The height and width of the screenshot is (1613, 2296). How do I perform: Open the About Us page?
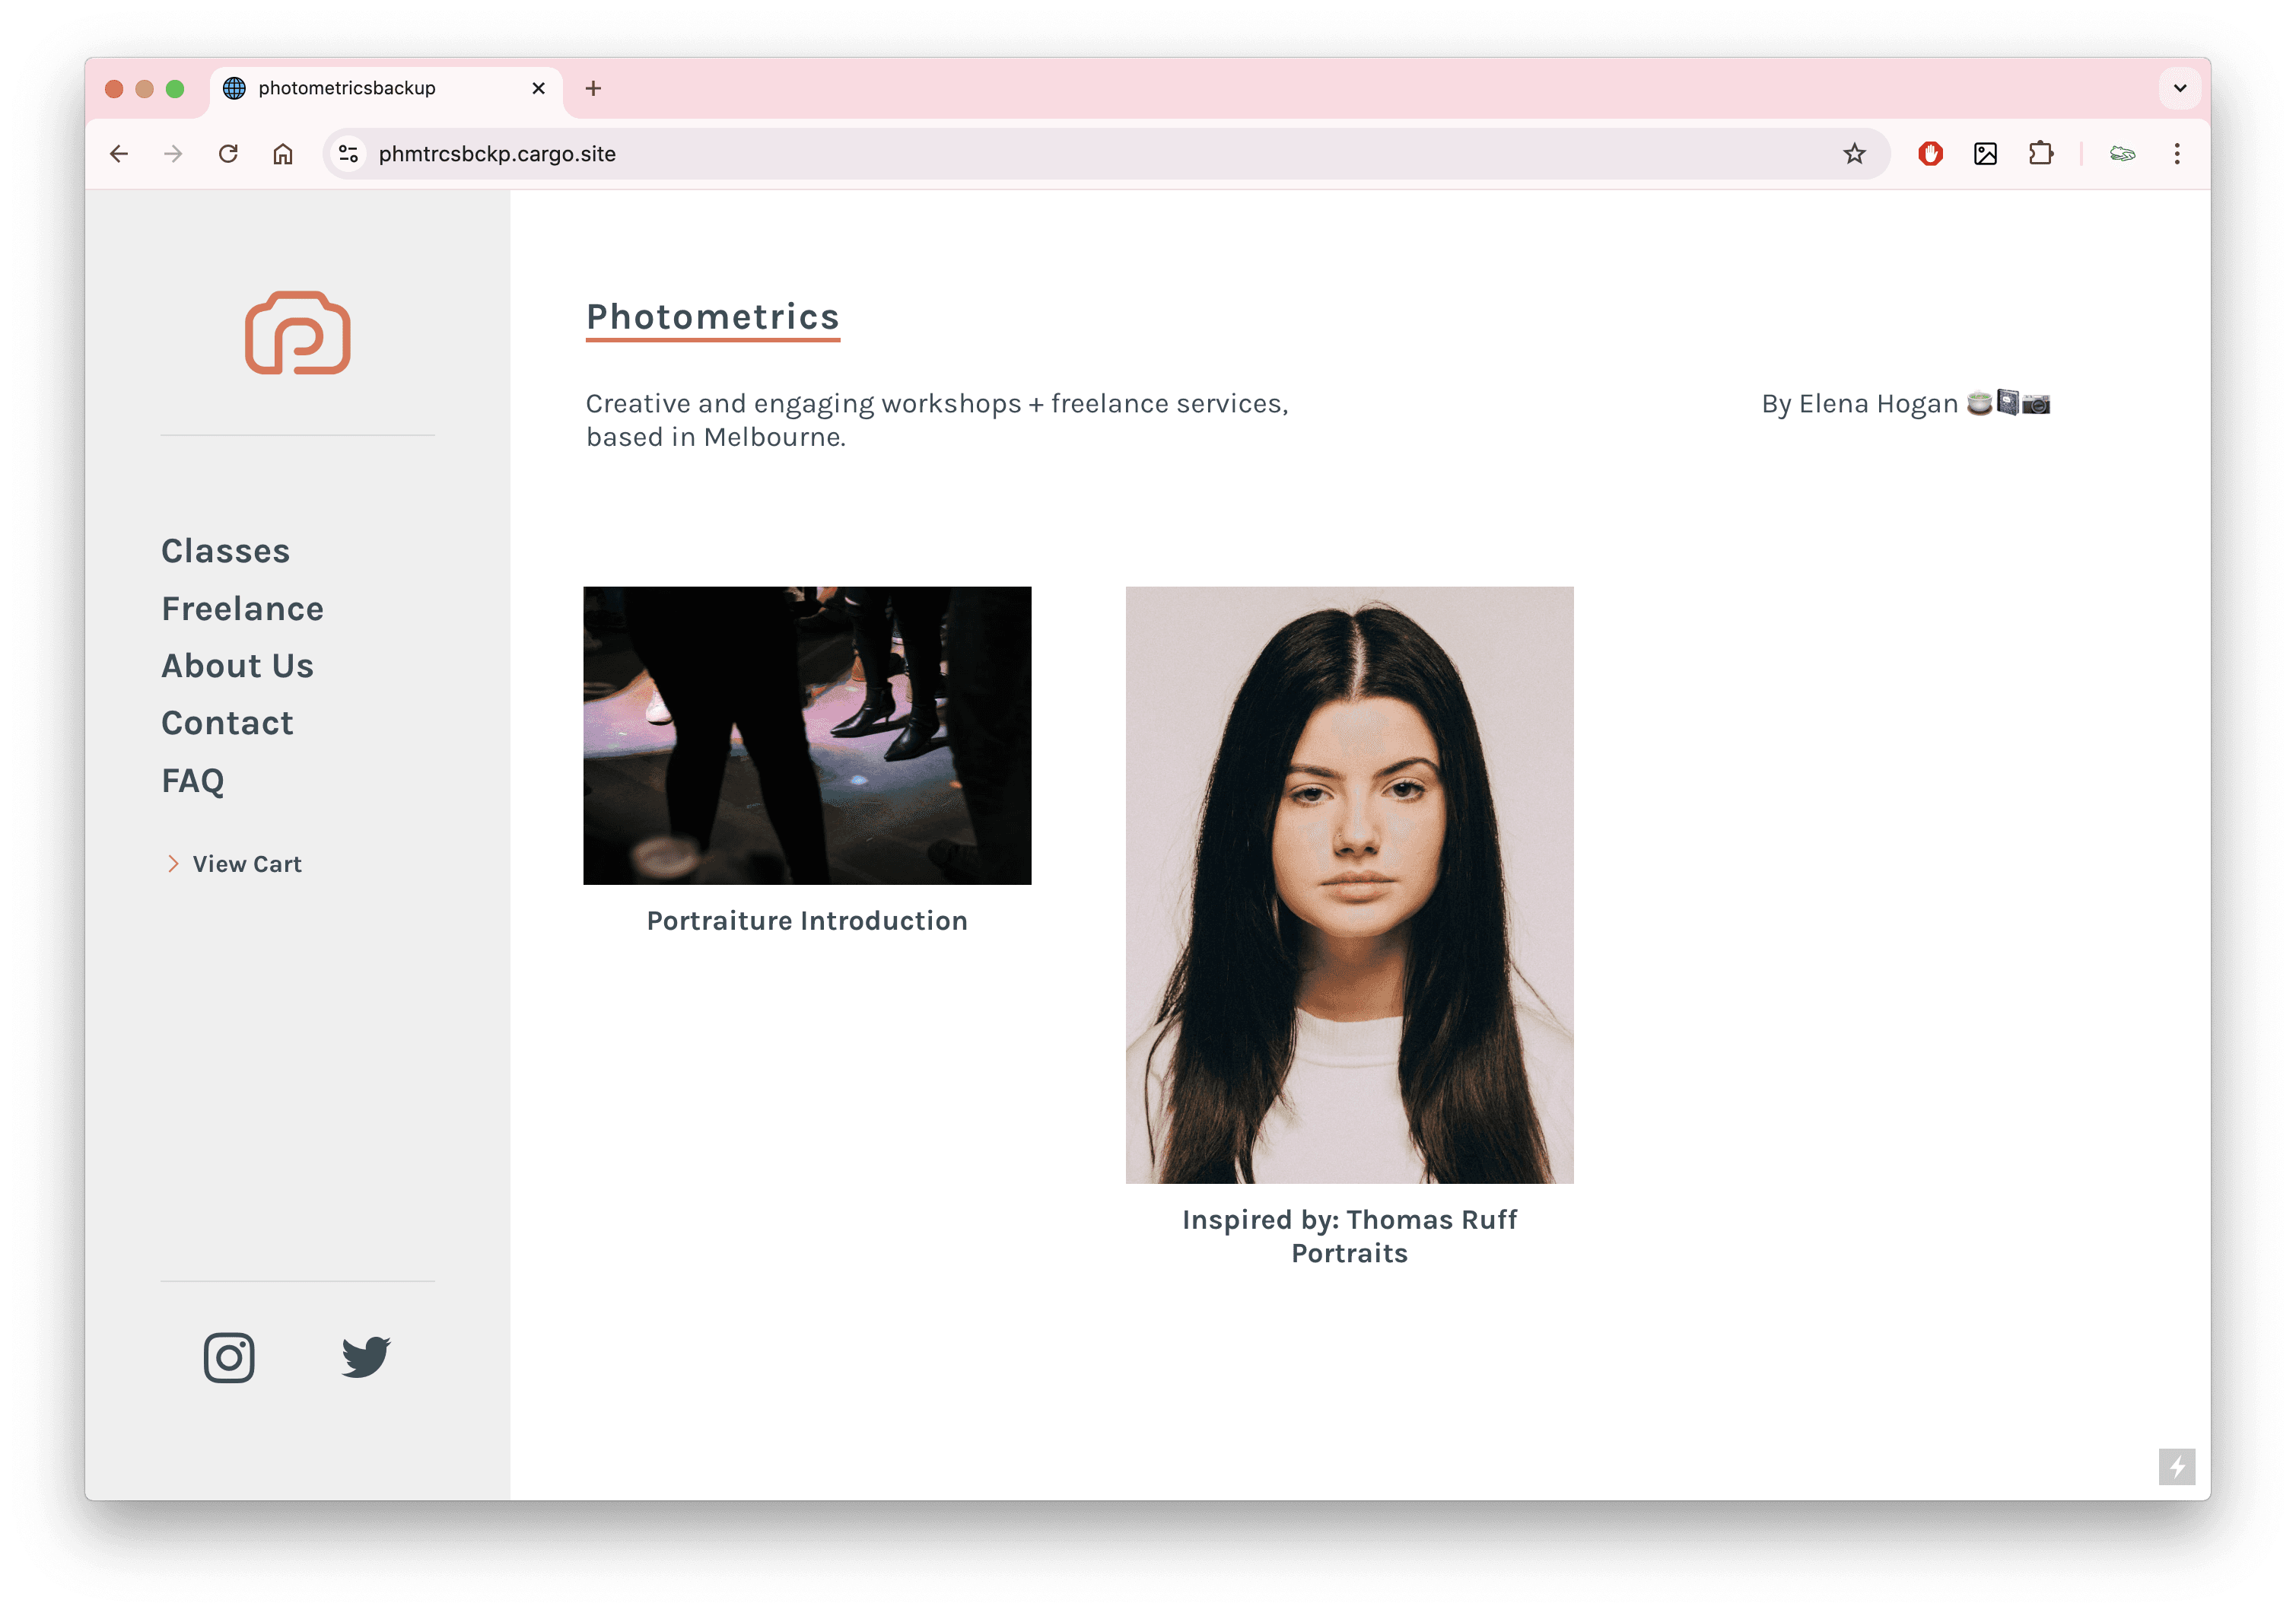tap(238, 666)
